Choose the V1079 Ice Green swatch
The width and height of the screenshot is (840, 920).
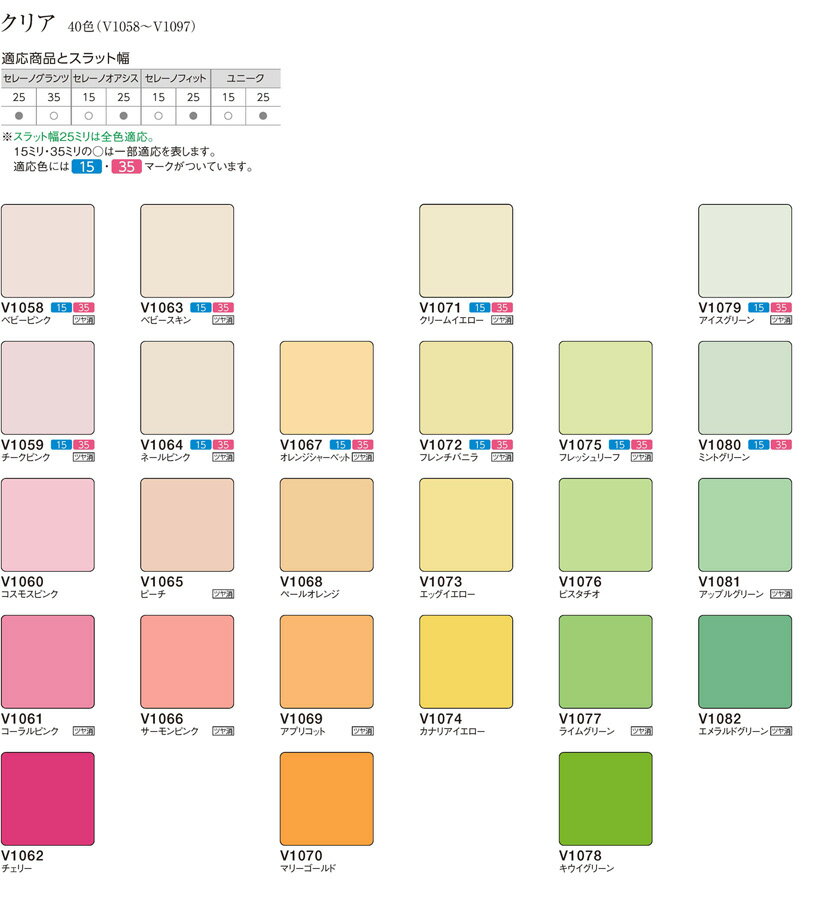pyautogui.click(x=744, y=250)
